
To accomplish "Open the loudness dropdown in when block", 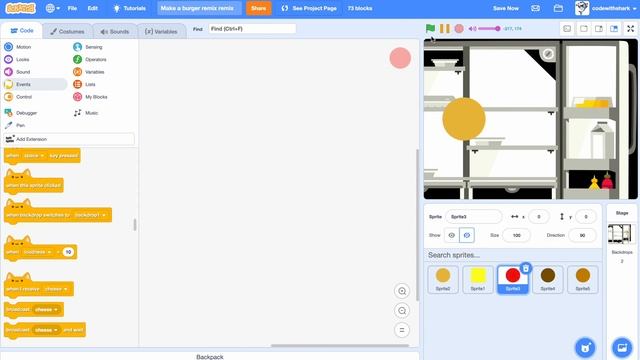I will [x=37, y=252].
